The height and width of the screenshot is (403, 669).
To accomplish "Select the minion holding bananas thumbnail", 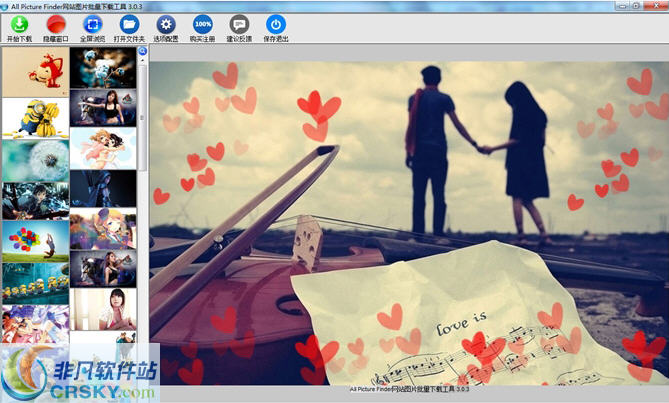I will point(35,119).
